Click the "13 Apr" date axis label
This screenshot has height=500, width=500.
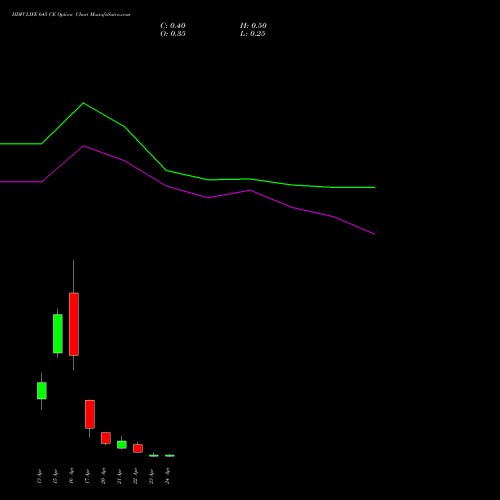pos(39,476)
